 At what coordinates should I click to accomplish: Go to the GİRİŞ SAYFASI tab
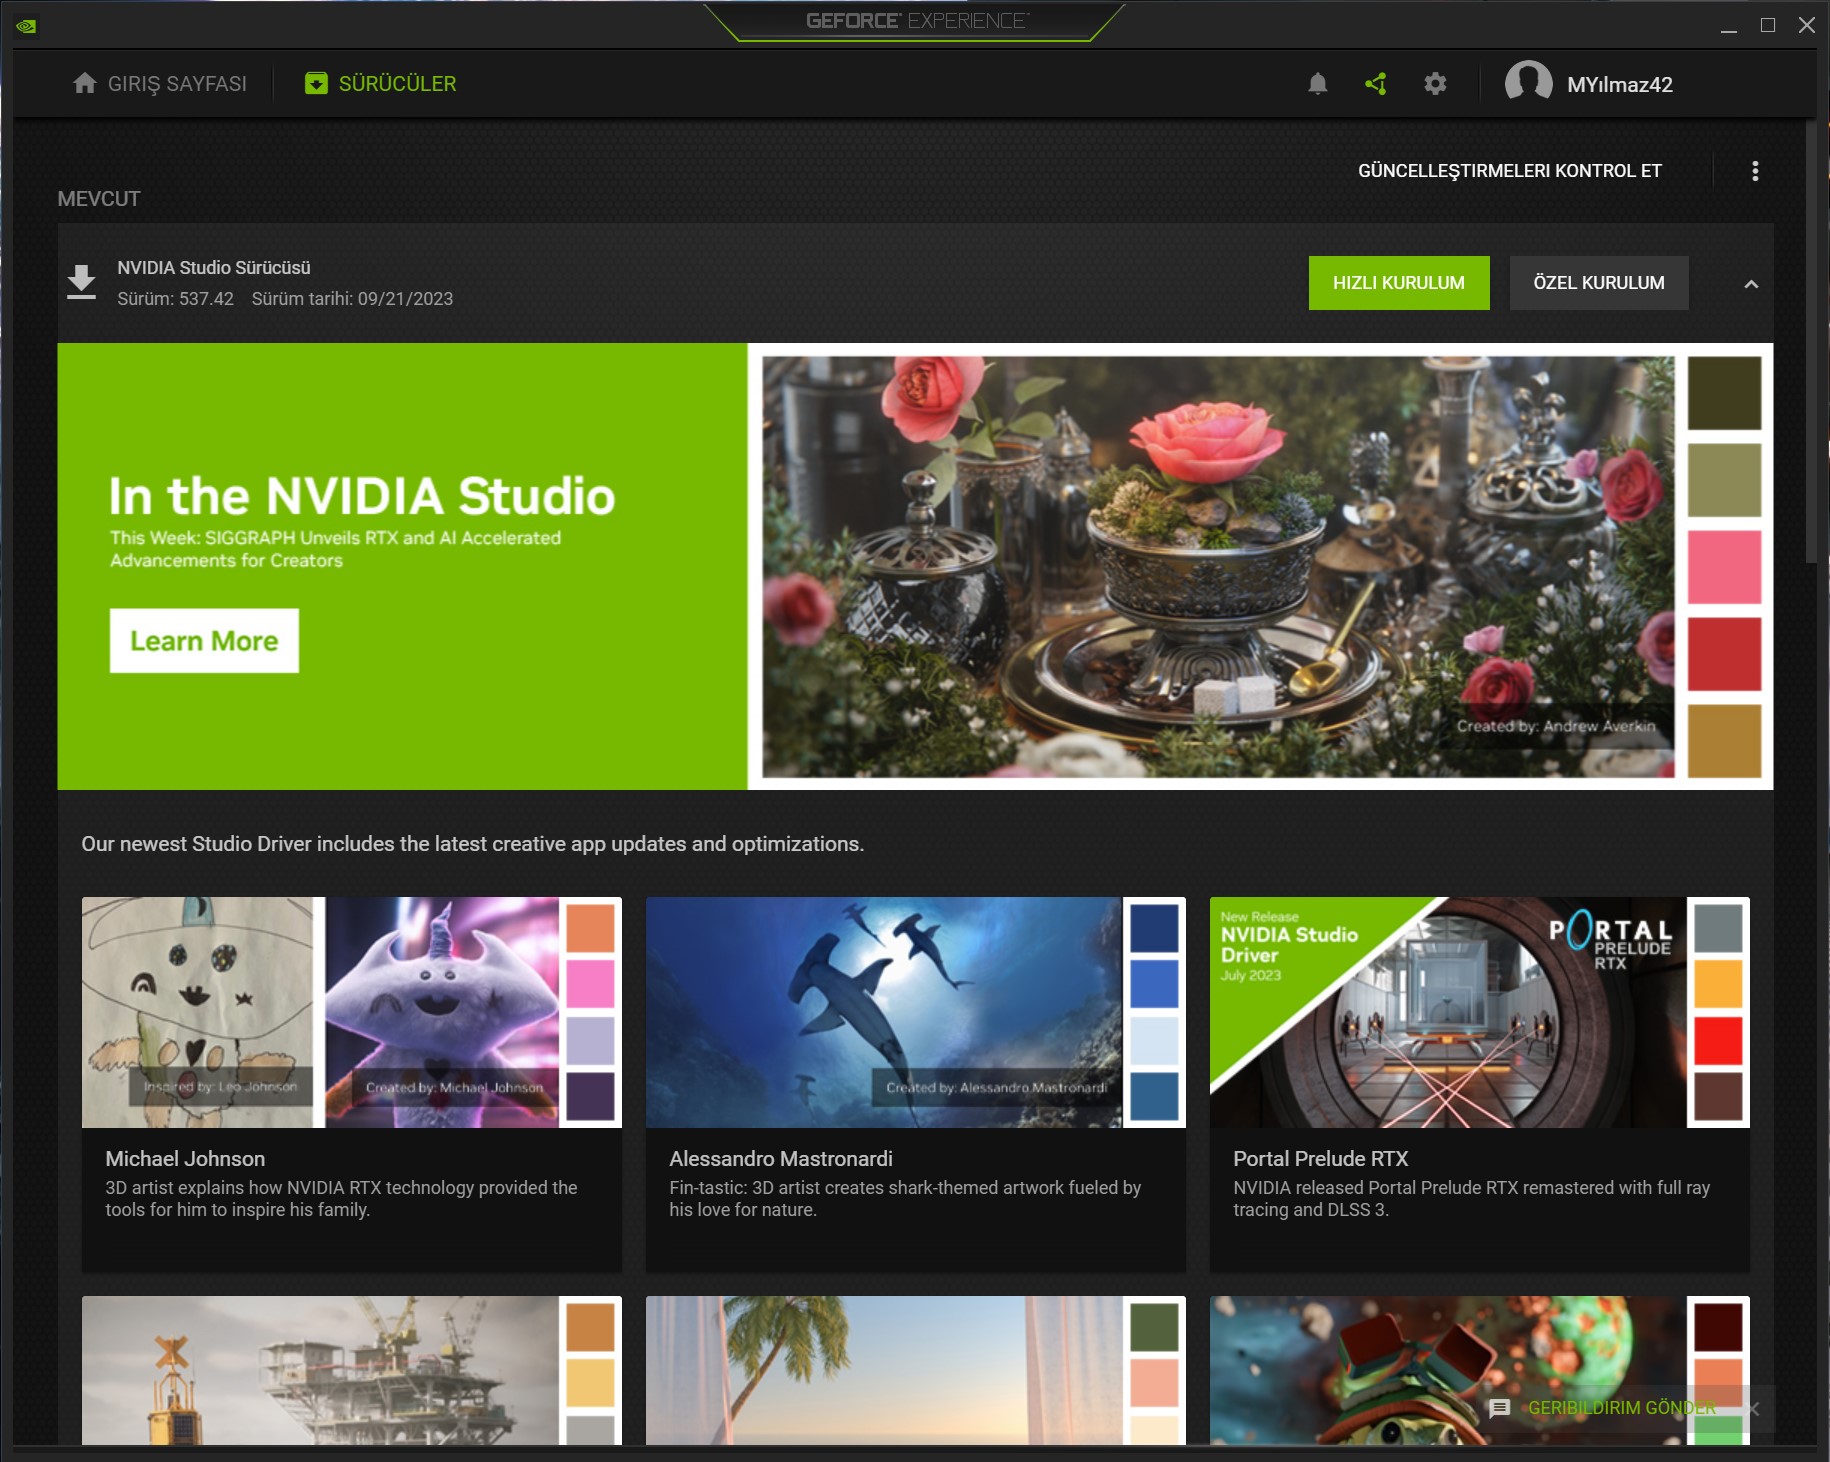click(x=160, y=84)
